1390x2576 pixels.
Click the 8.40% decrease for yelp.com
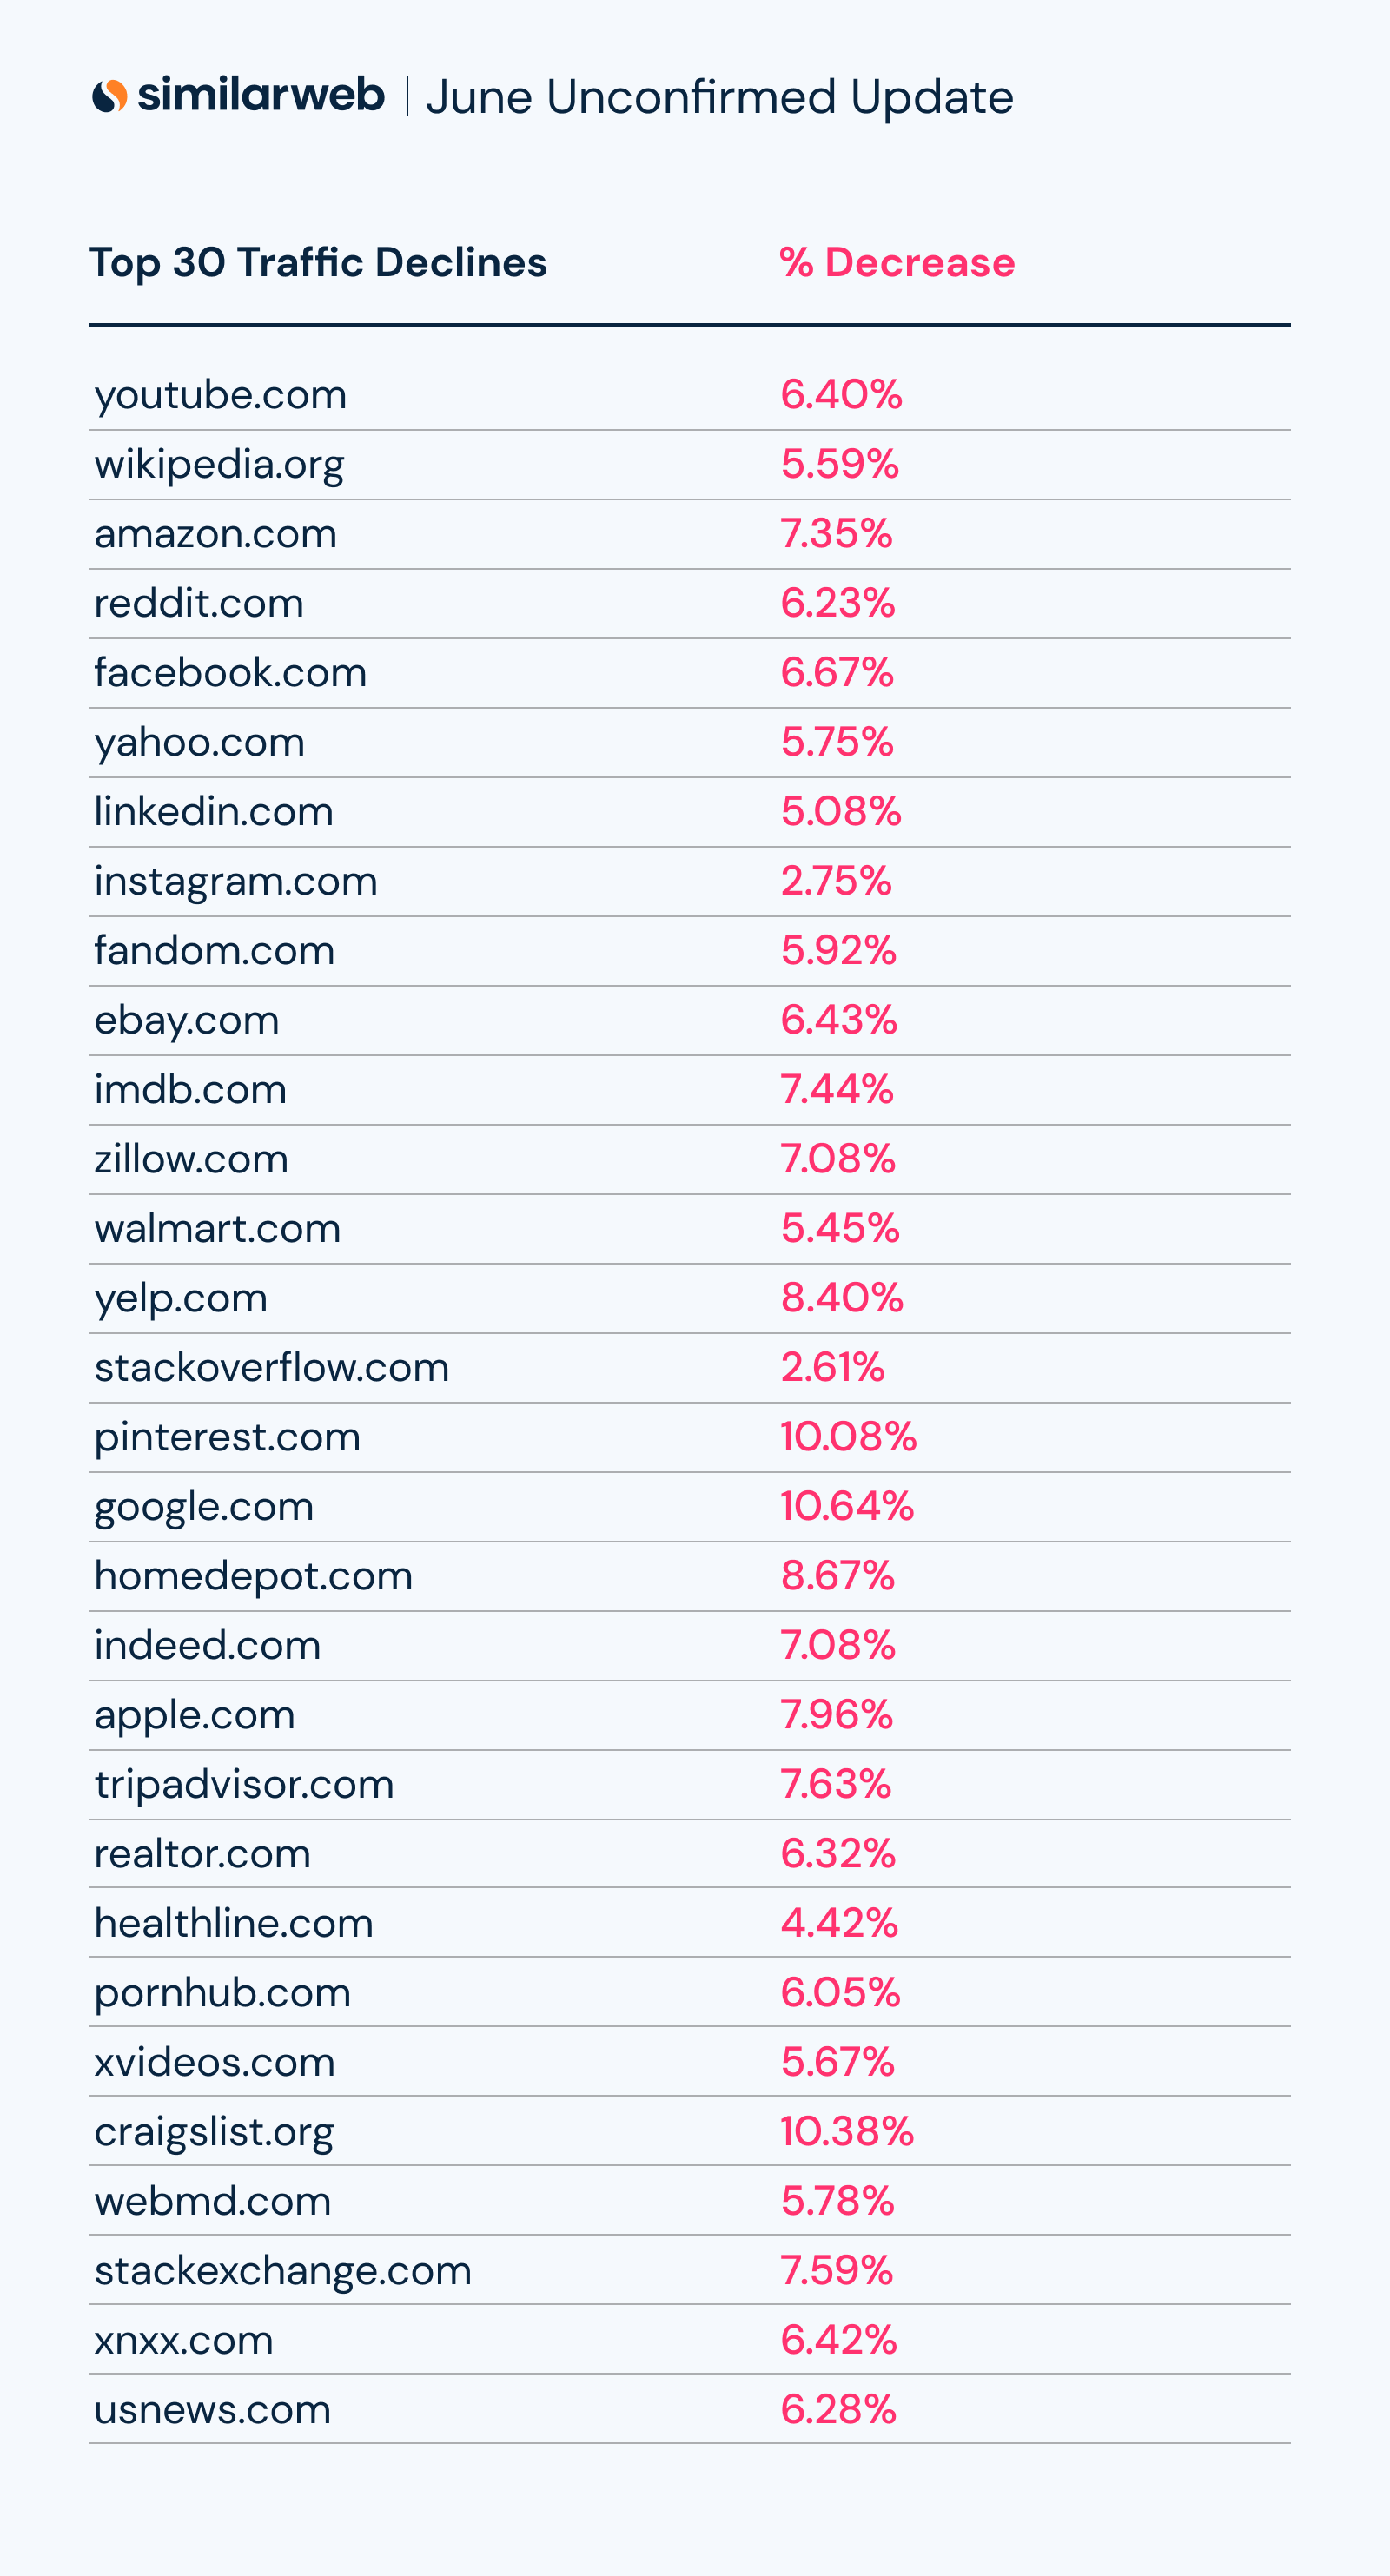tap(841, 1298)
